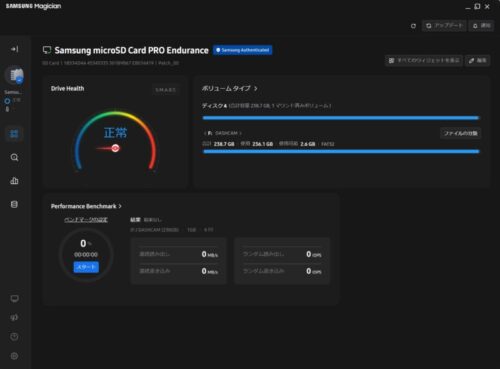Click the random read 0 IOPS value
The height and width of the screenshot is (369, 500).
coord(314,254)
